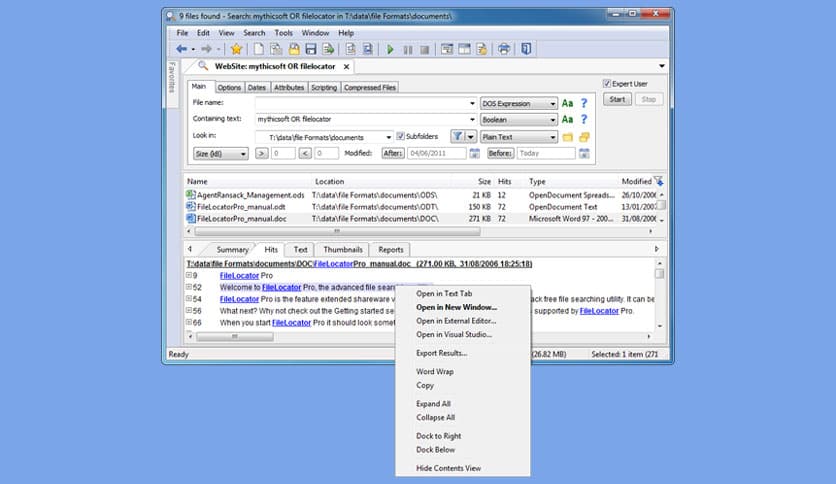The image size is (836, 484).
Task: Expand the File name history dropdown arrow
Action: (x=472, y=103)
